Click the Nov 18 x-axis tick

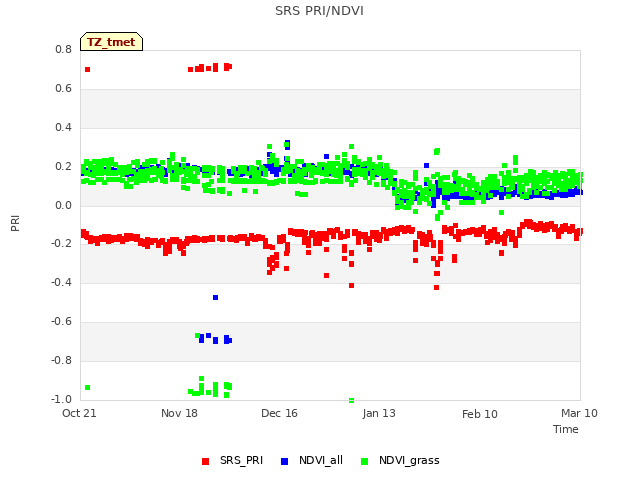pyautogui.click(x=179, y=413)
